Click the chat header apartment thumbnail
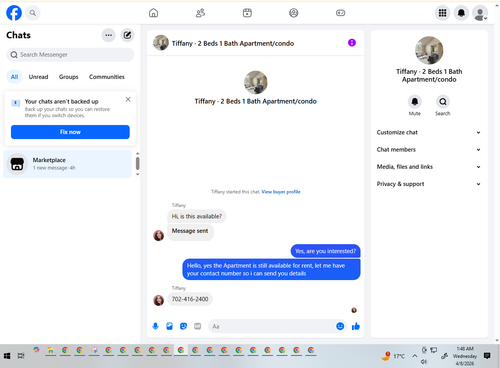Image resolution: width=500 pixels, height=368 pixels. point(161,43)
